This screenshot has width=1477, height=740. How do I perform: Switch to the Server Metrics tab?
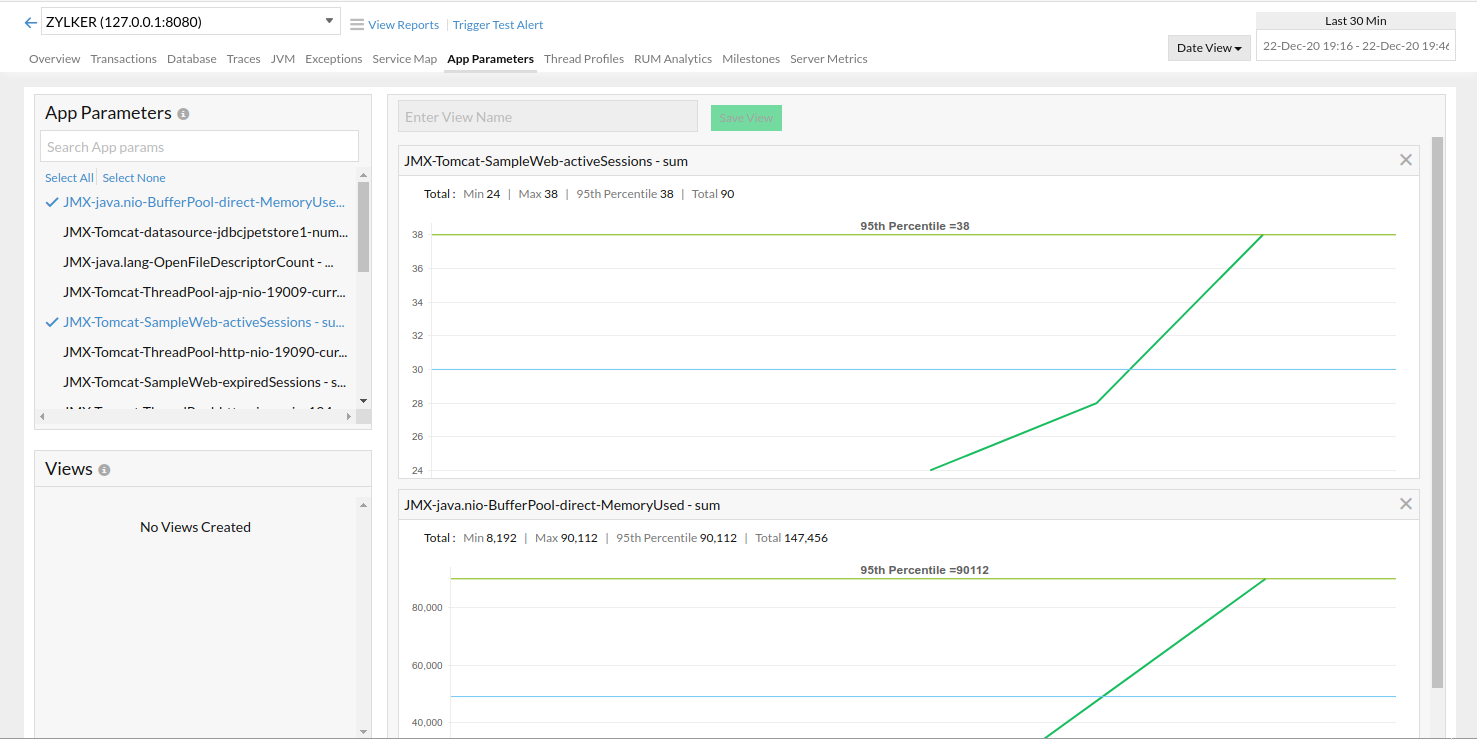(828, 59)
